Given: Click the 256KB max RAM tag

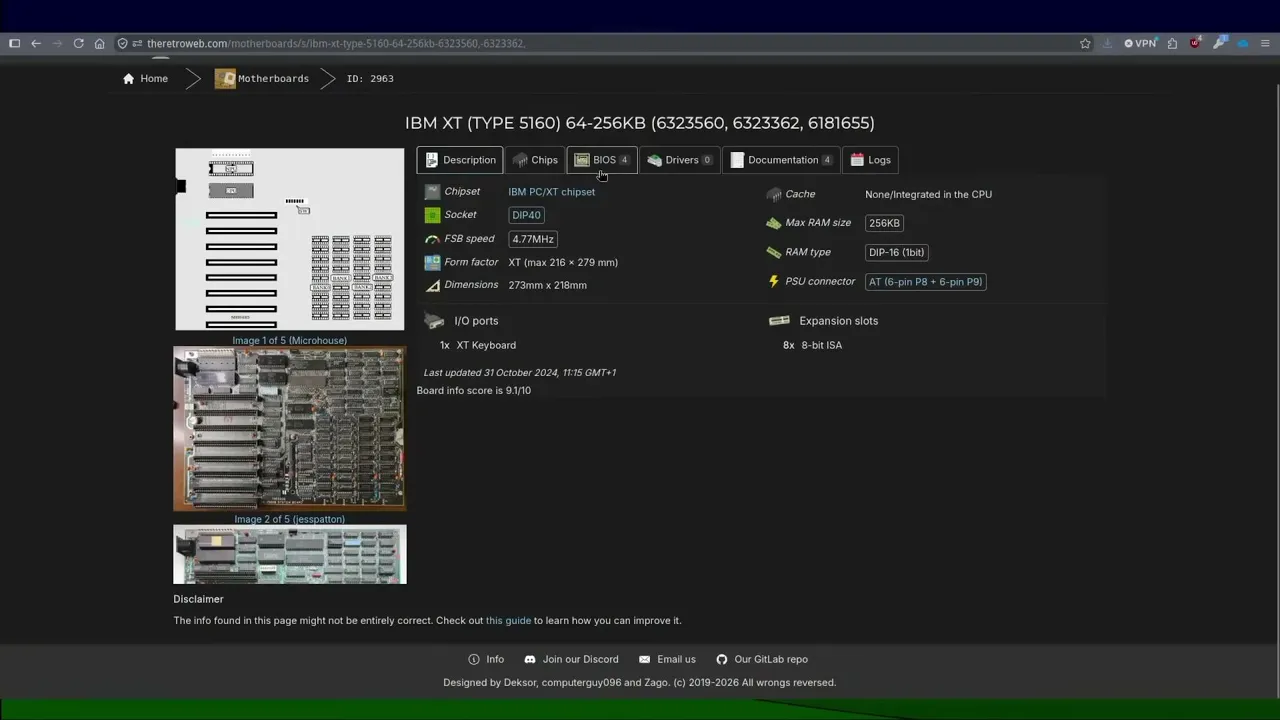Looking at the screenshot, I should coord(884,223).
